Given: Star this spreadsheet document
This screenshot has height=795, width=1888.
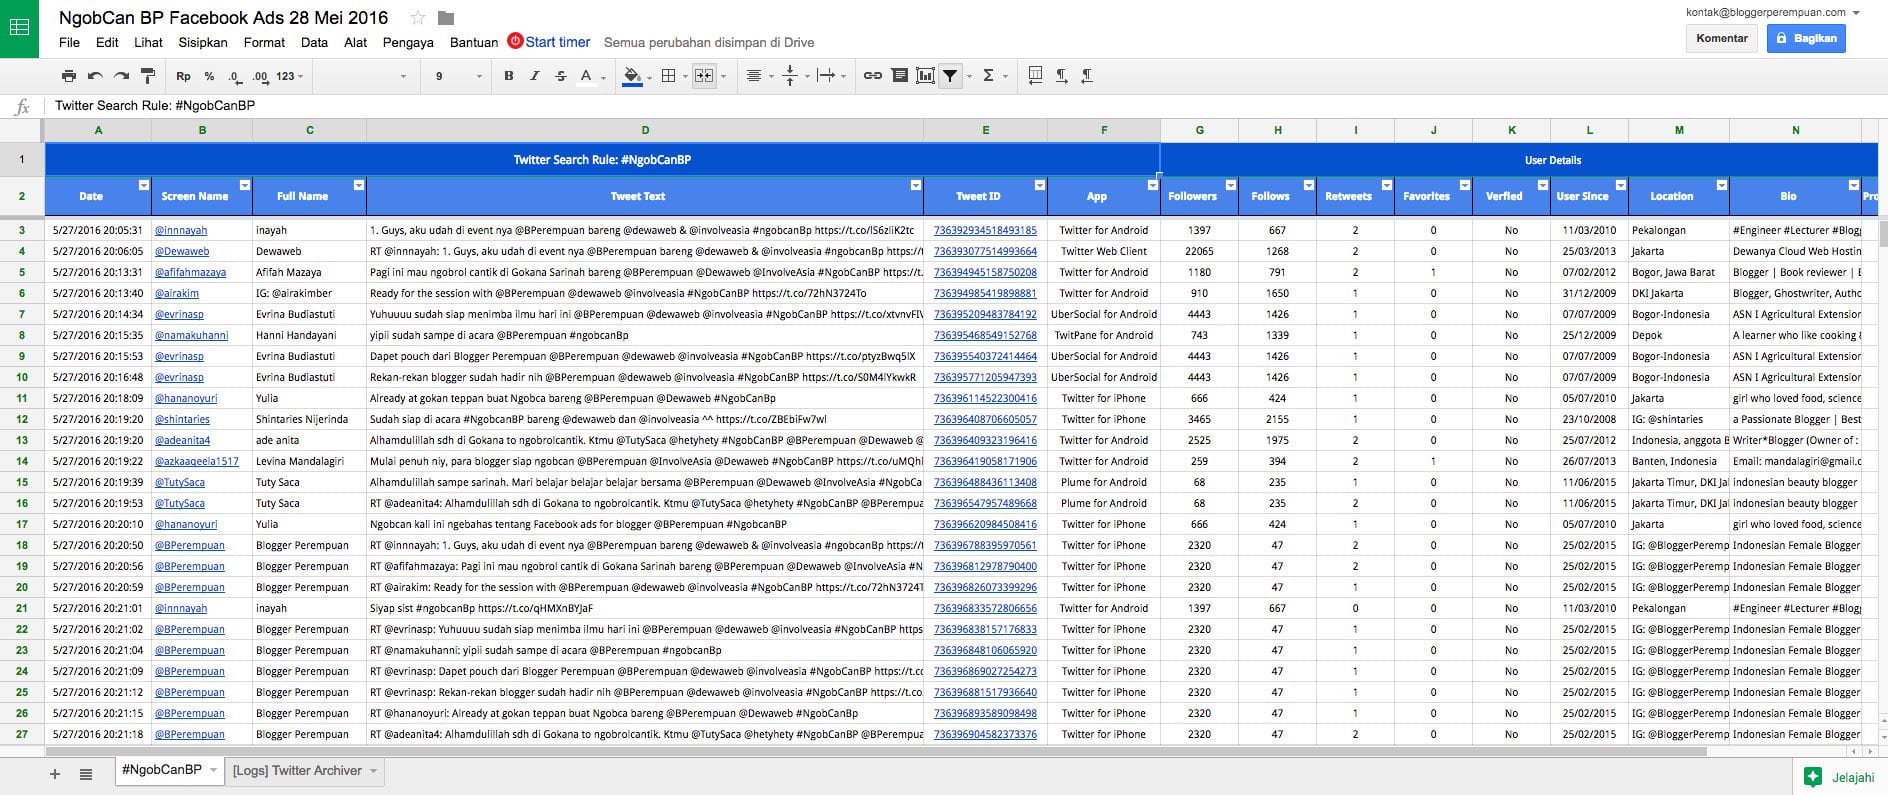Looking at the screenshot, I should (x=418, y=18).
